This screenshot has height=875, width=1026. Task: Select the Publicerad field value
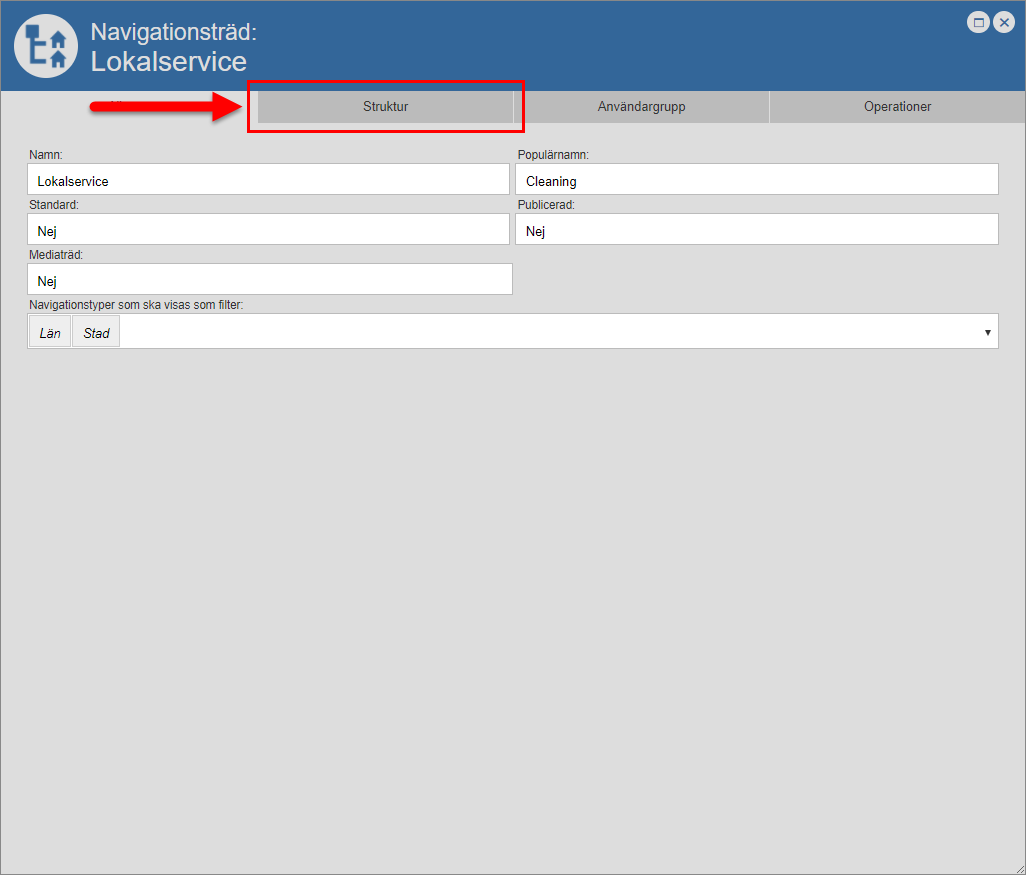(756, 230)
